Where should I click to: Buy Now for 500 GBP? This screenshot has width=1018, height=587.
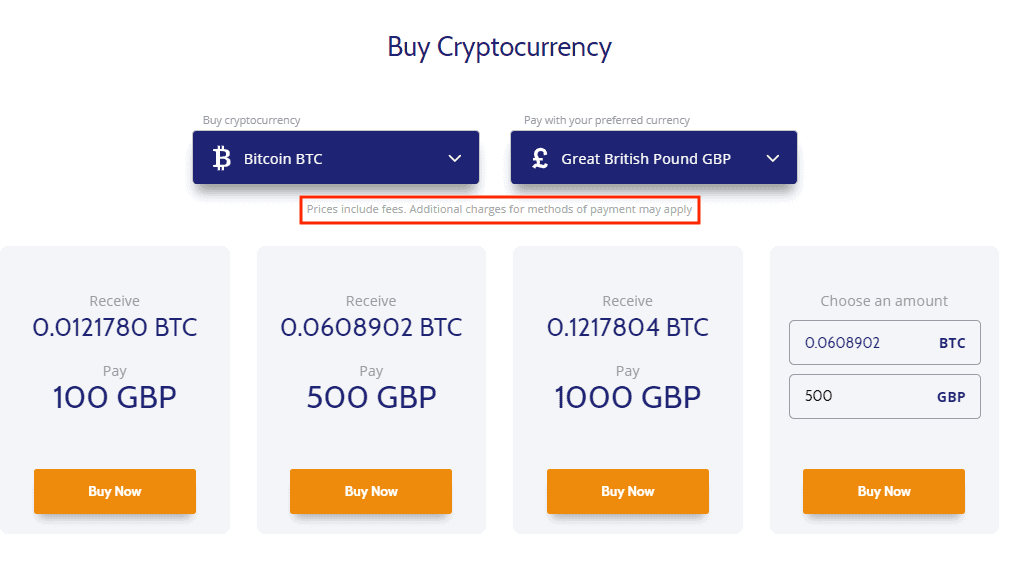point(371,492)
